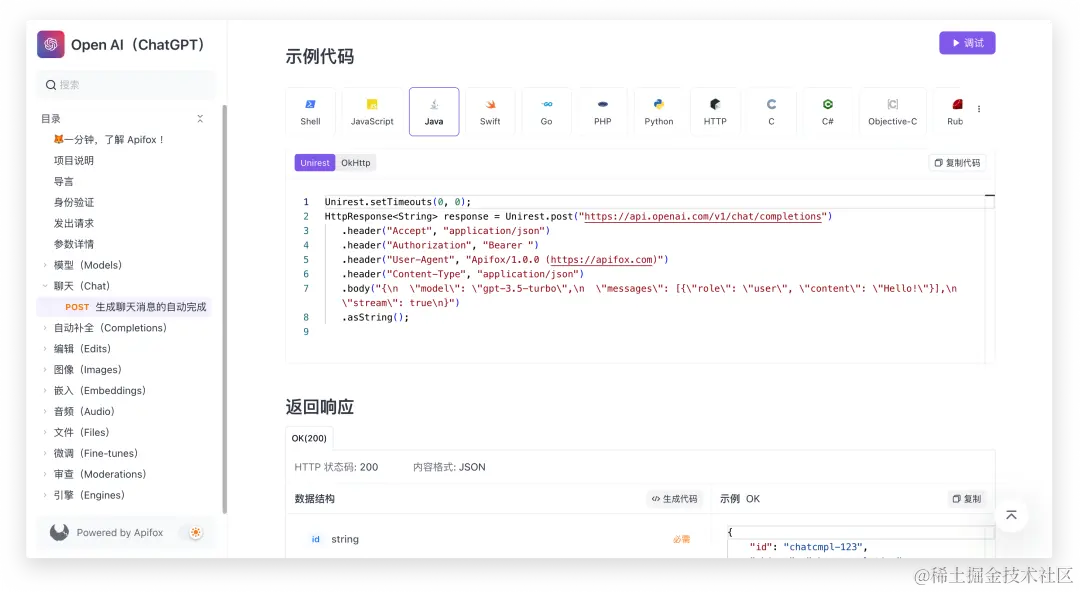Click the id field in data structure
The width and height of the screenshot is (1080, 592).
[x=315, y=540]
